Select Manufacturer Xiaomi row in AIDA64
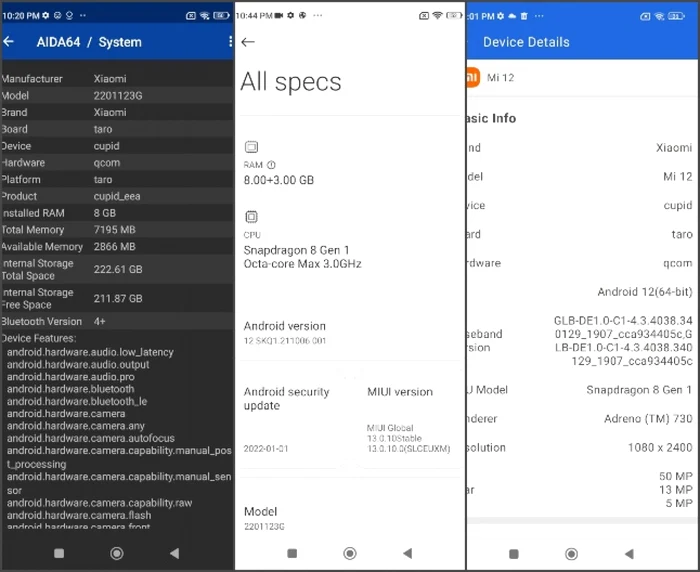This screenshot has height=572, width=700. (x=117, y=79)
